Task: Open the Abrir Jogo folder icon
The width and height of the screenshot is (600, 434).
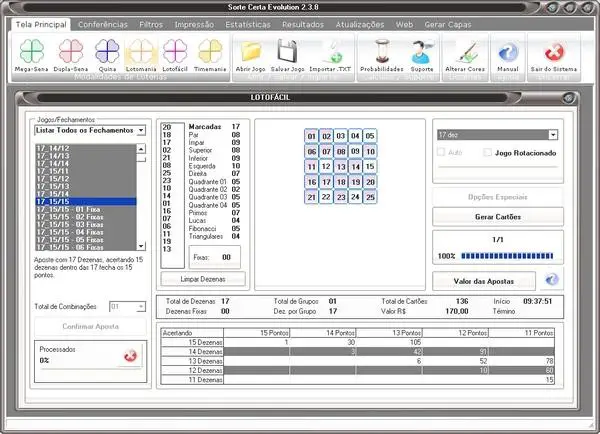Action: (251, 51)
